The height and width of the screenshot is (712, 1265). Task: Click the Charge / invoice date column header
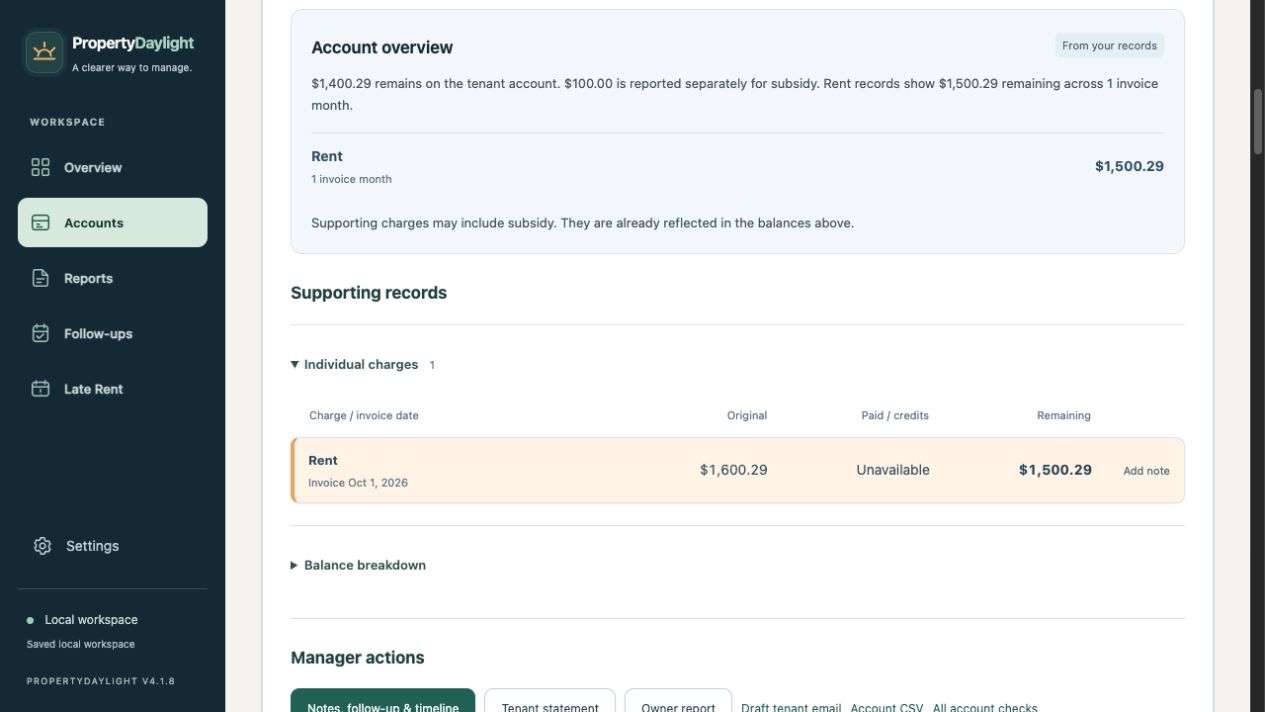point(364,416)
